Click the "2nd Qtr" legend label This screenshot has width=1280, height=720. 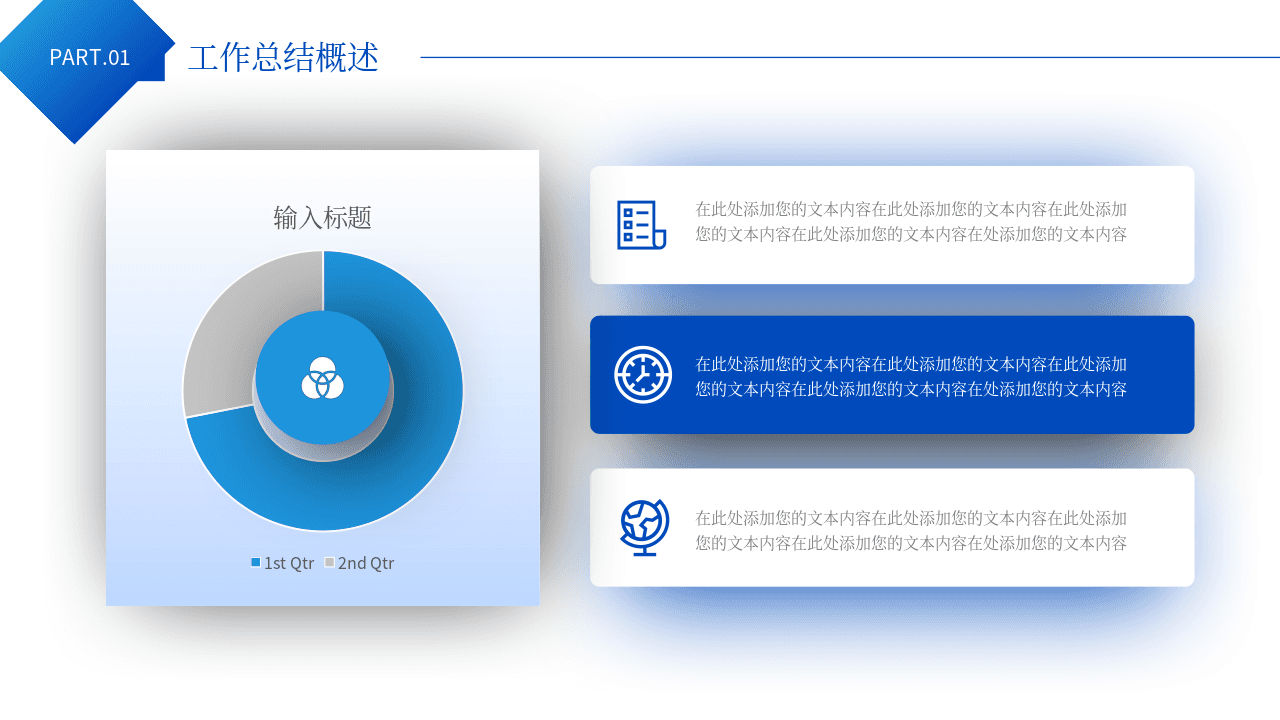[366, 563]
